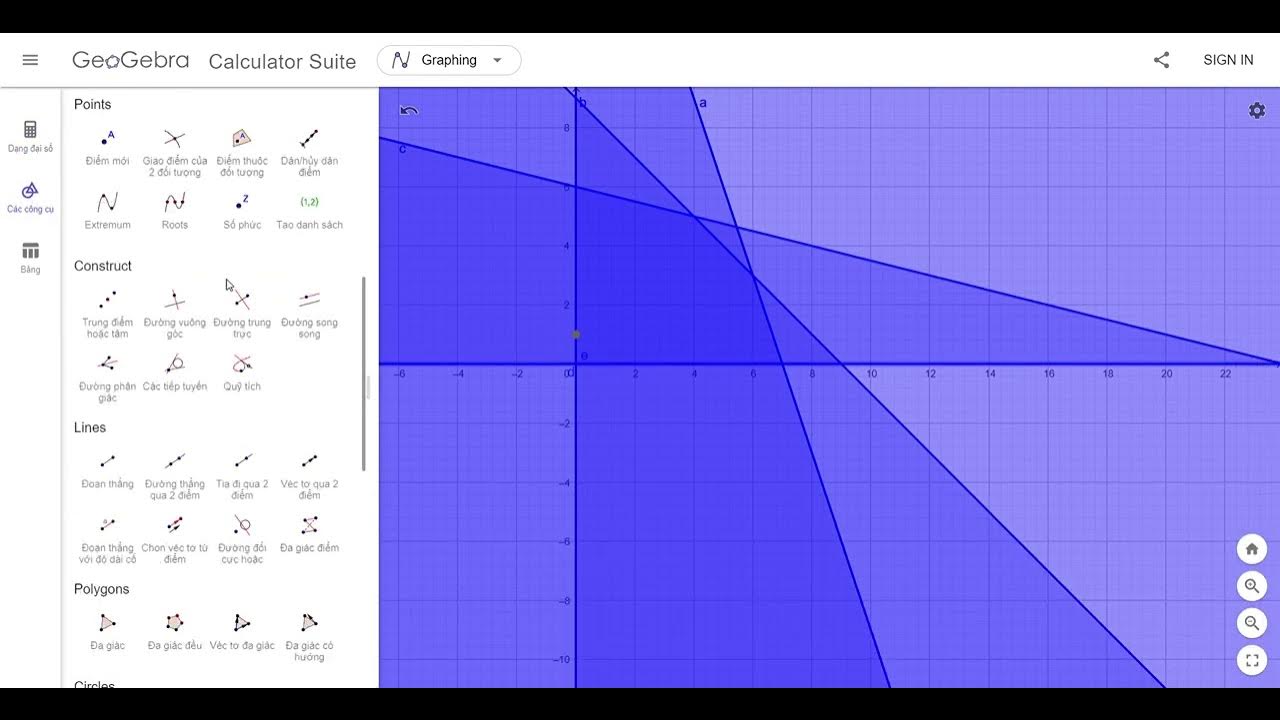Click the home reset view button
This screenshot has width=1280, height=720.
pos(1252,549)
